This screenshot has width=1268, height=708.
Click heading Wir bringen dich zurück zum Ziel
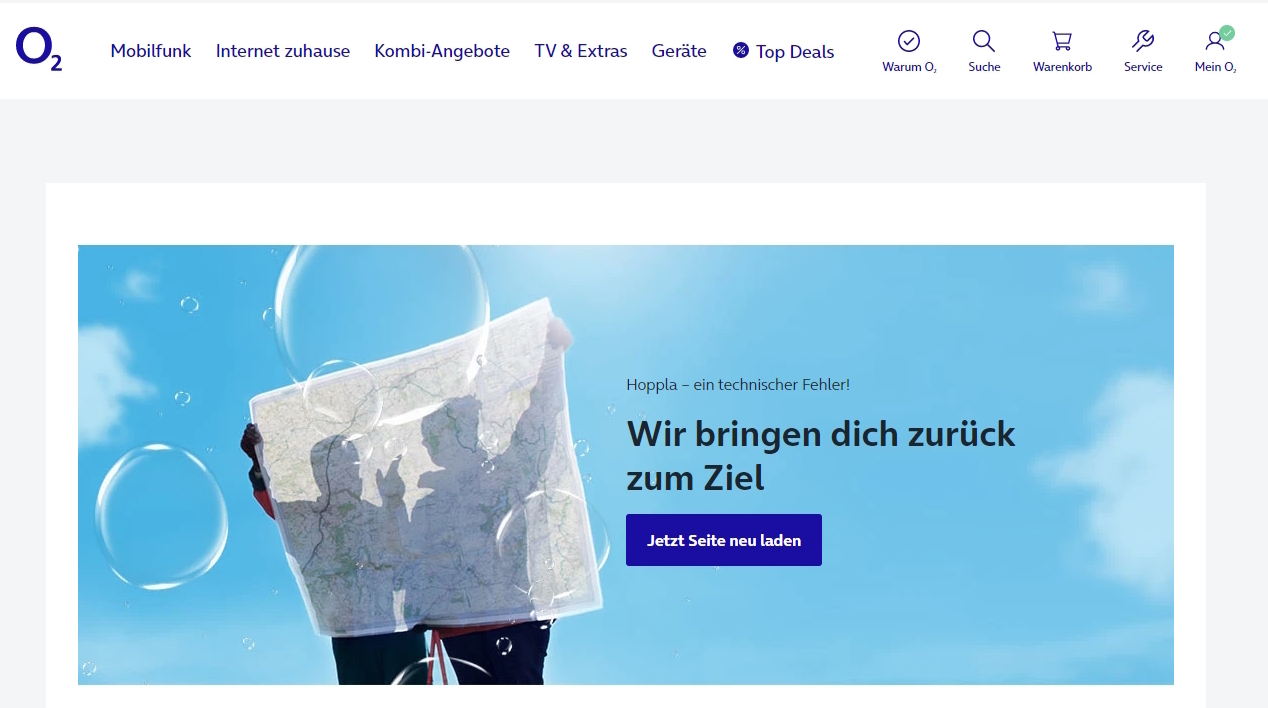[821, 456]
